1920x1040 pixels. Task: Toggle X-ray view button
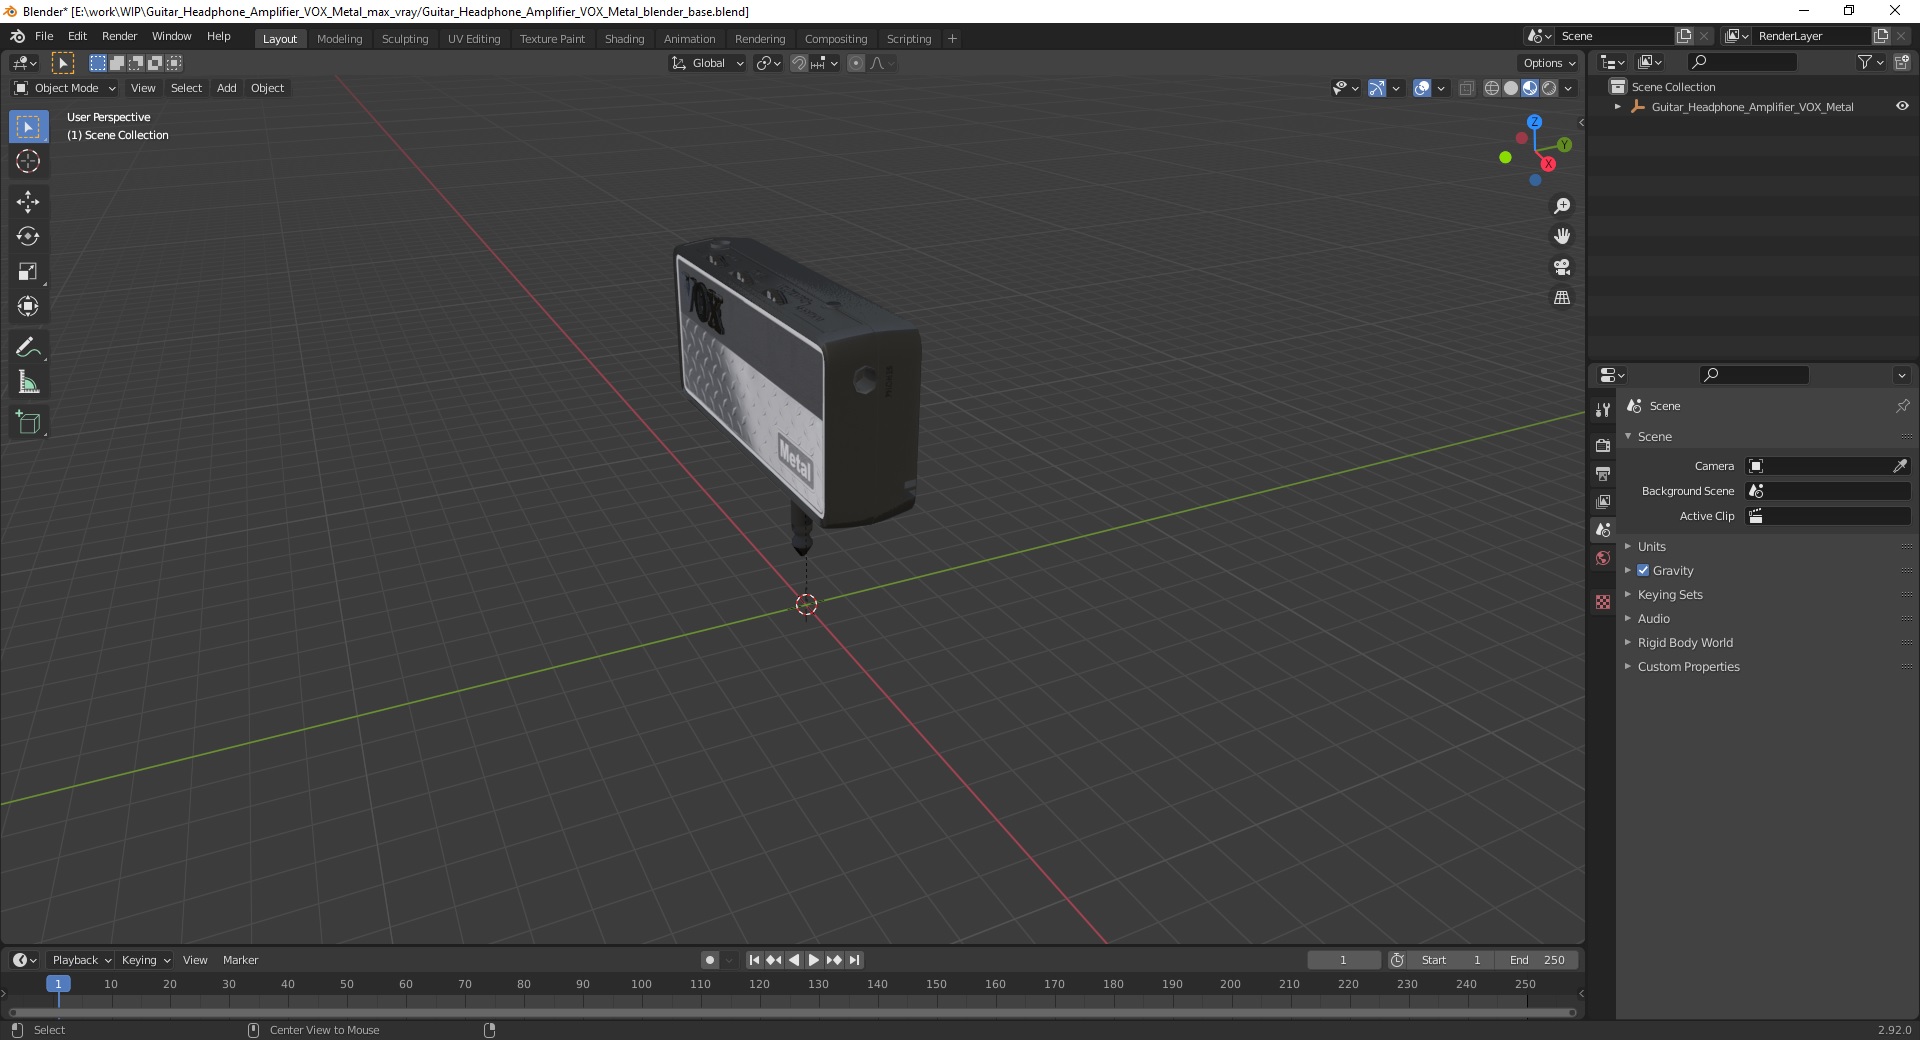(x=1466, y=88)
